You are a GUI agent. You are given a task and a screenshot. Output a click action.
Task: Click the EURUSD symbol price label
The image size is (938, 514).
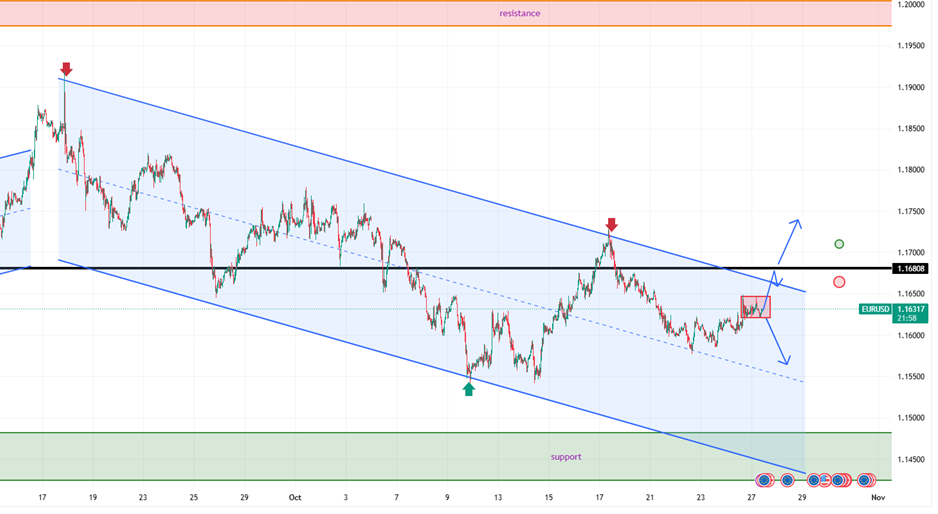pos(875,309)
